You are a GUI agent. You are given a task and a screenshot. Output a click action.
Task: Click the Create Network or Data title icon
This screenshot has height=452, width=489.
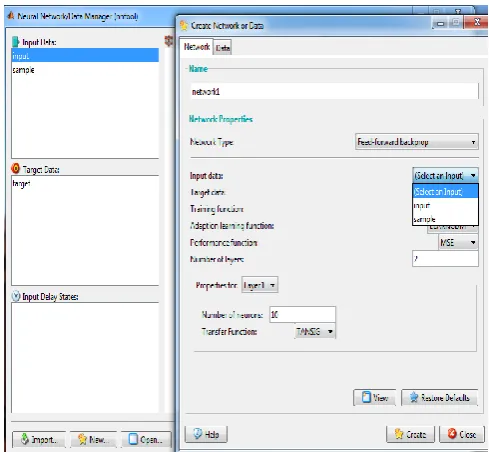(x=184, y=25)
